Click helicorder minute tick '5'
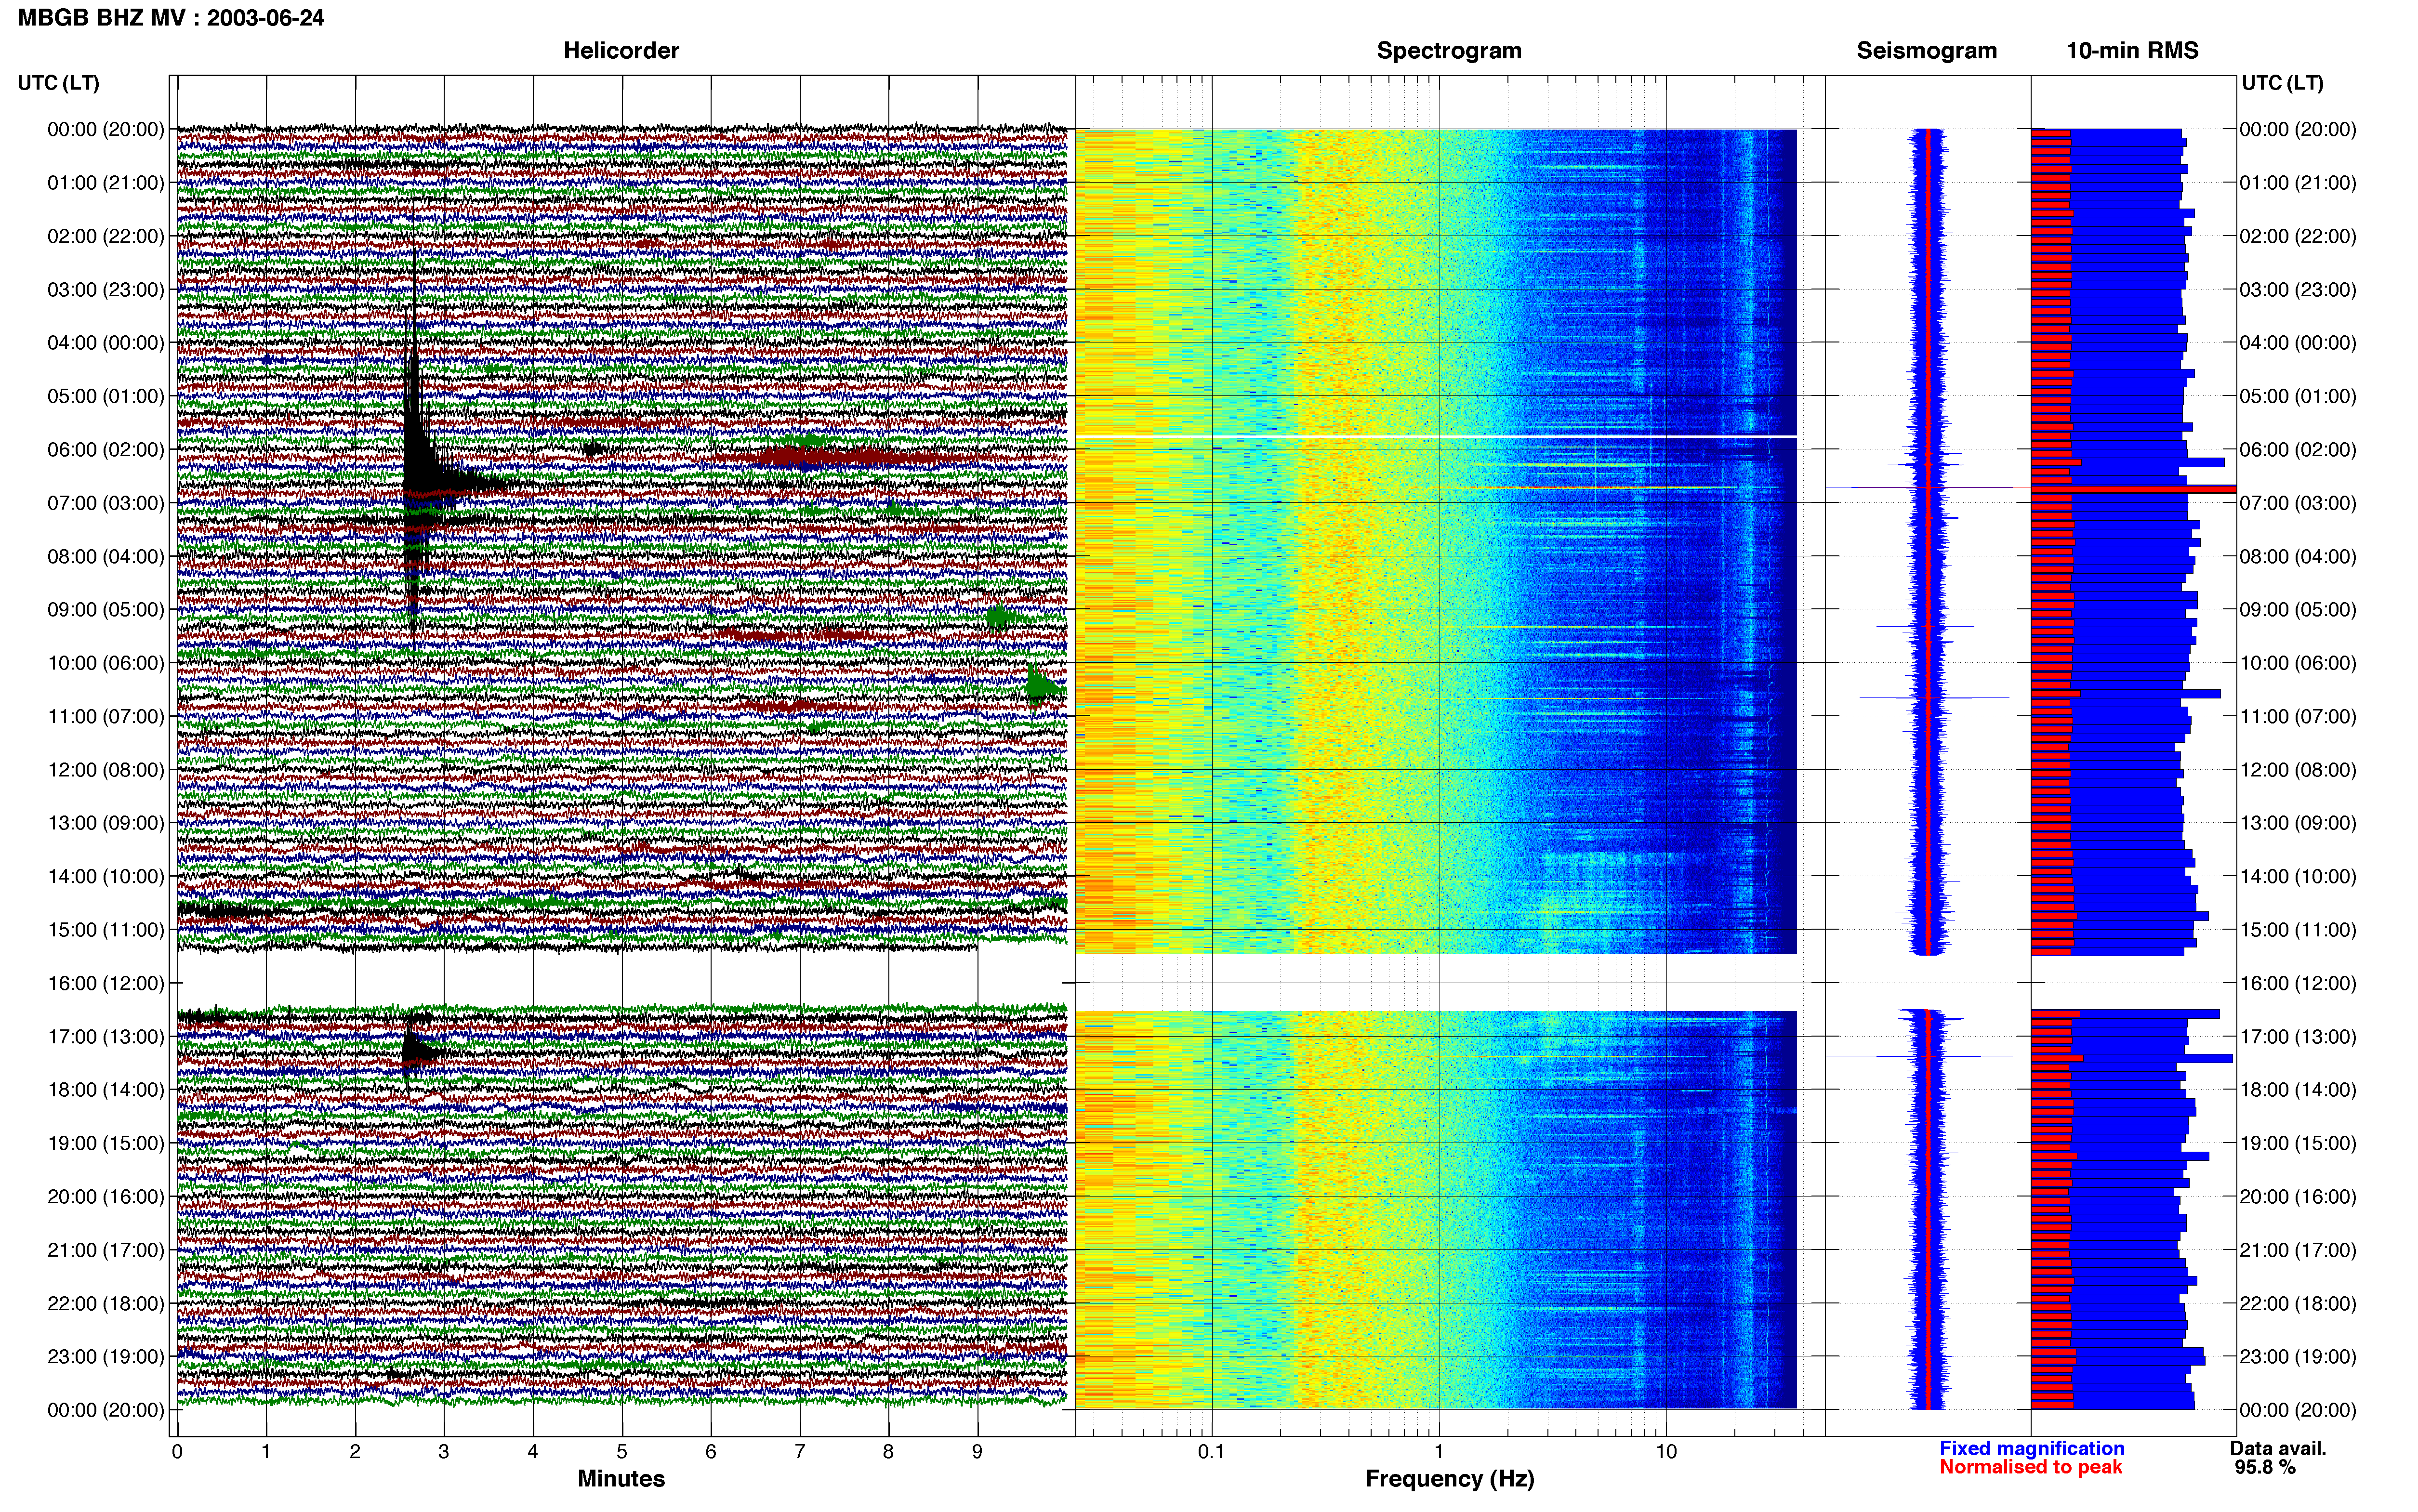The width and height of the screenshot is (2418, 1512). click(622, 1452)
